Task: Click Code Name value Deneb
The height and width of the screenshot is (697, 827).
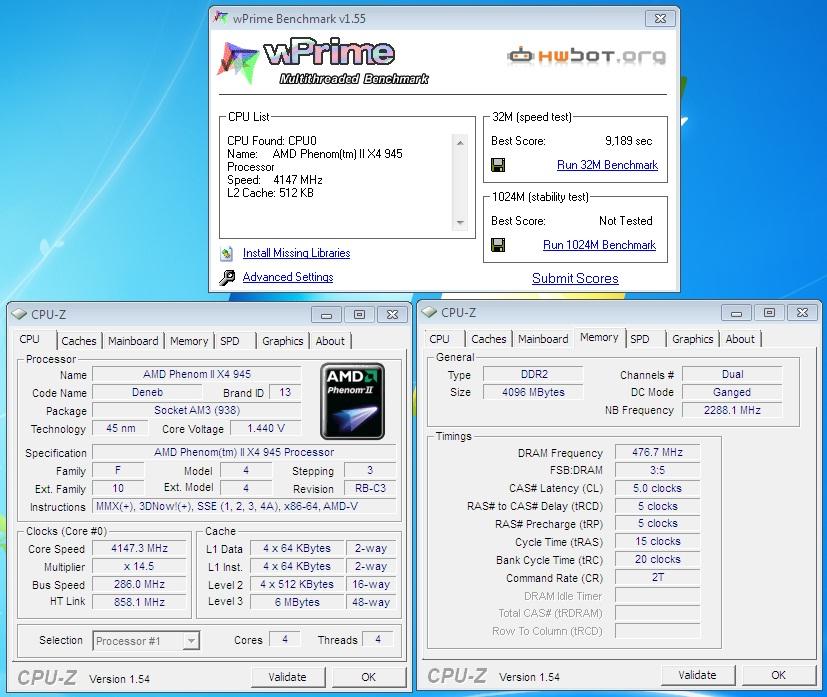Action: pyautogui.click(x=147, y=392)
